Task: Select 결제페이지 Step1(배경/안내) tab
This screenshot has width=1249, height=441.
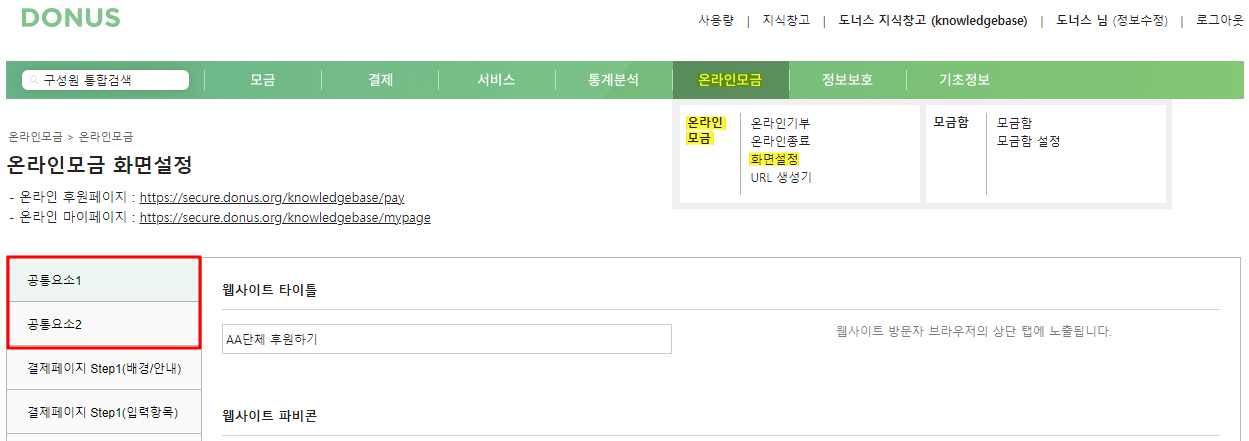Action: tap(105, 369)
